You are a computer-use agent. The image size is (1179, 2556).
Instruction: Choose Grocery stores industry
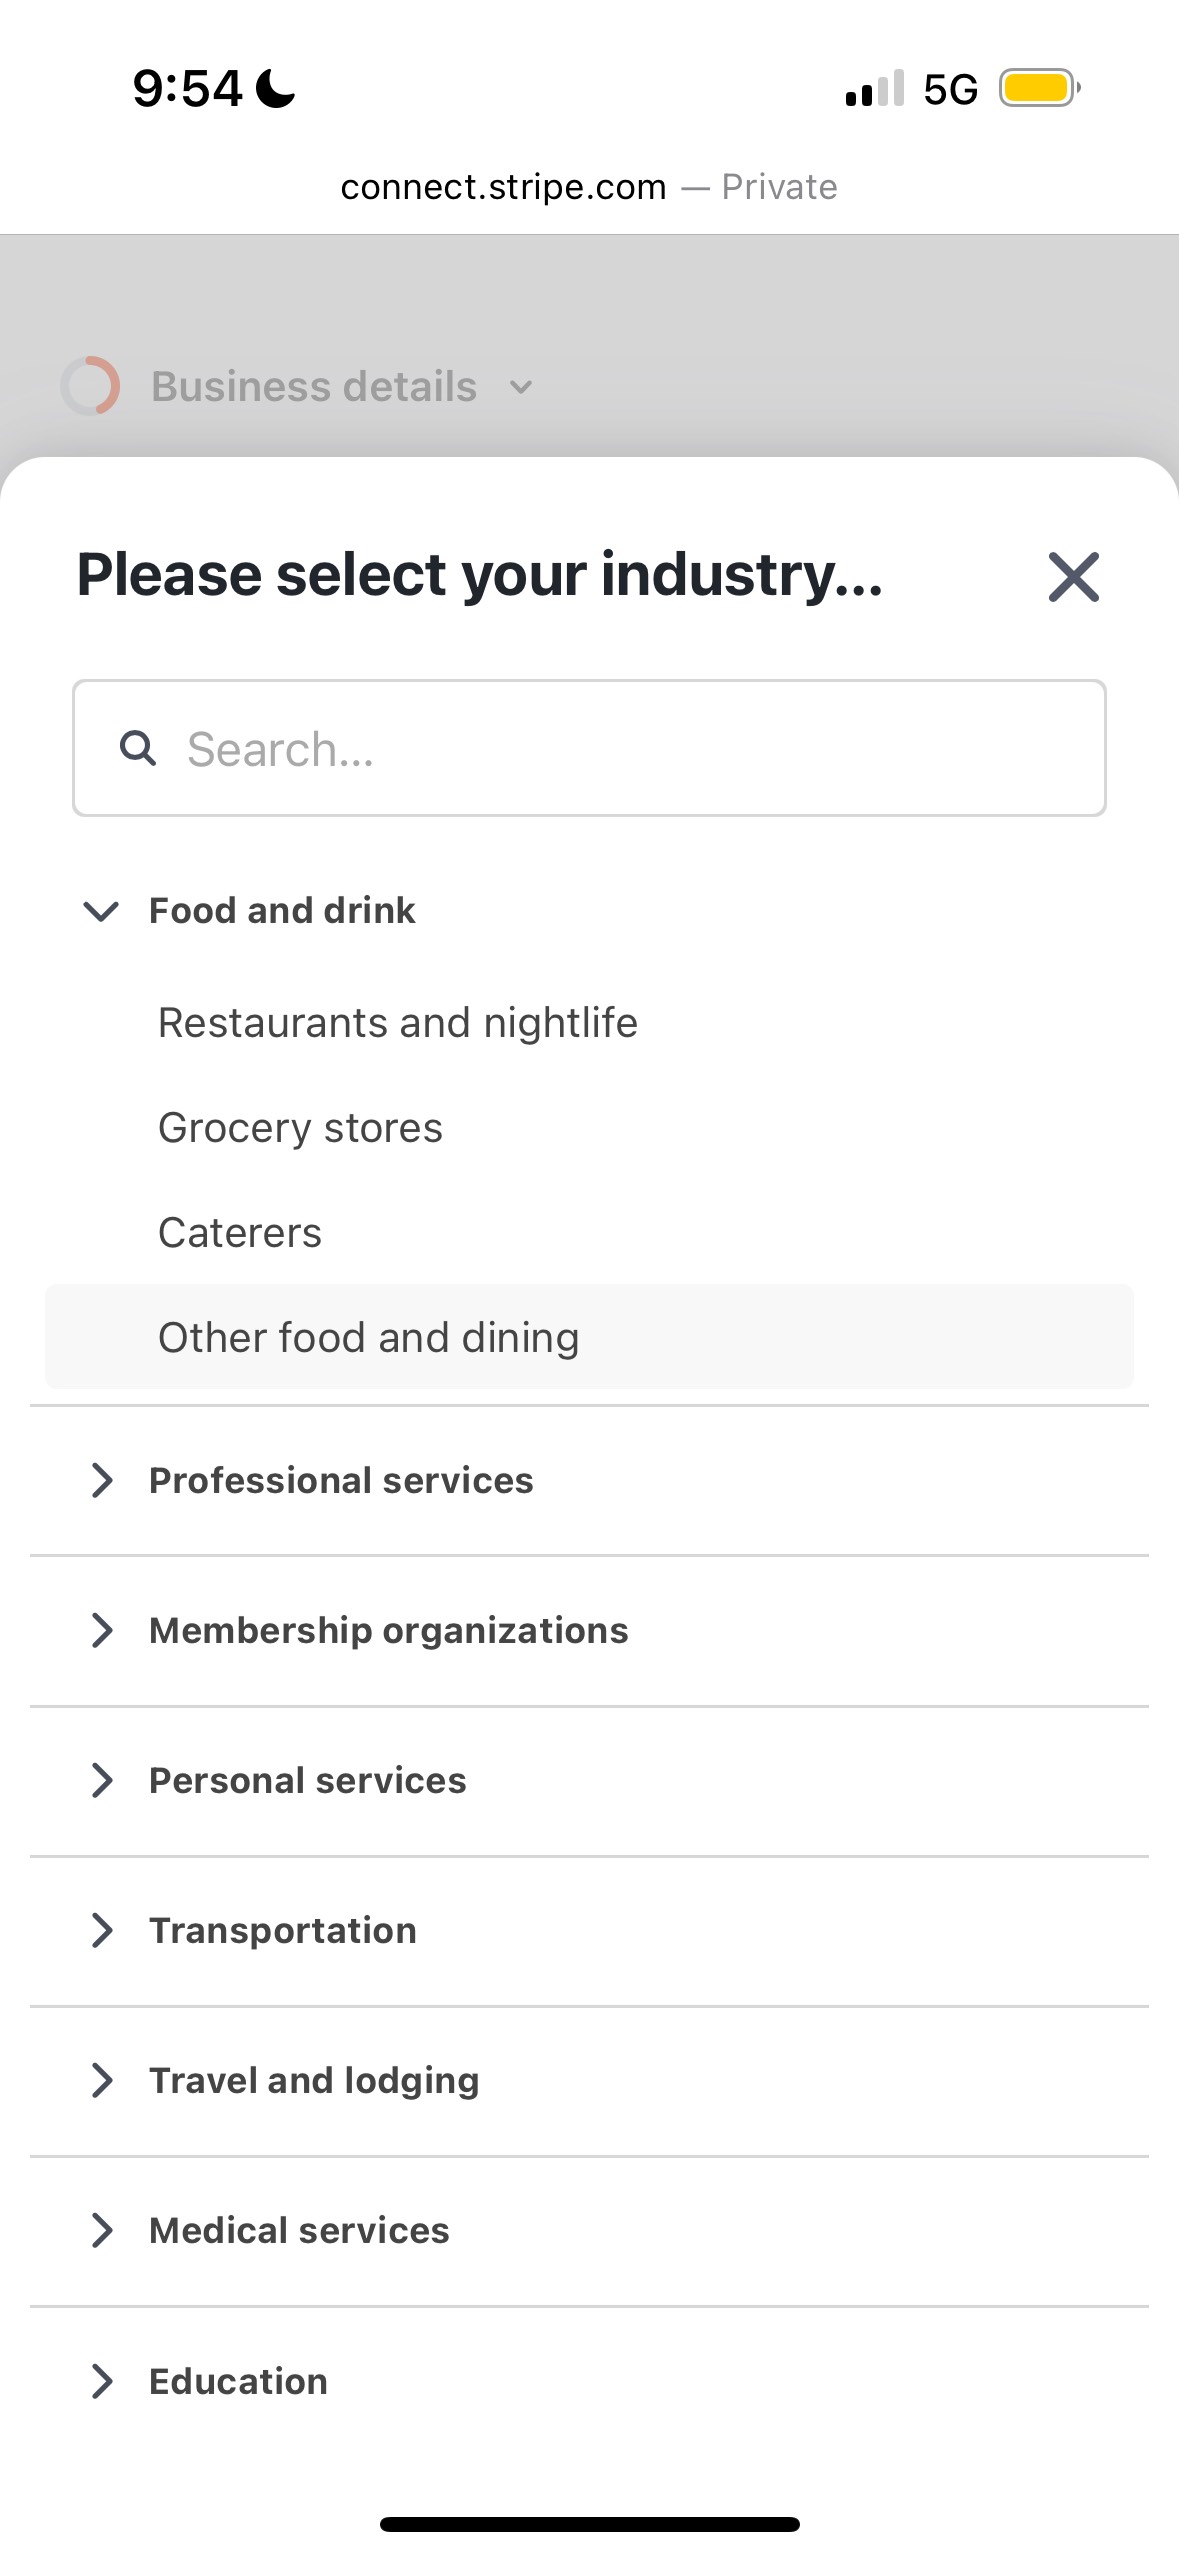tap(300, 1128)
